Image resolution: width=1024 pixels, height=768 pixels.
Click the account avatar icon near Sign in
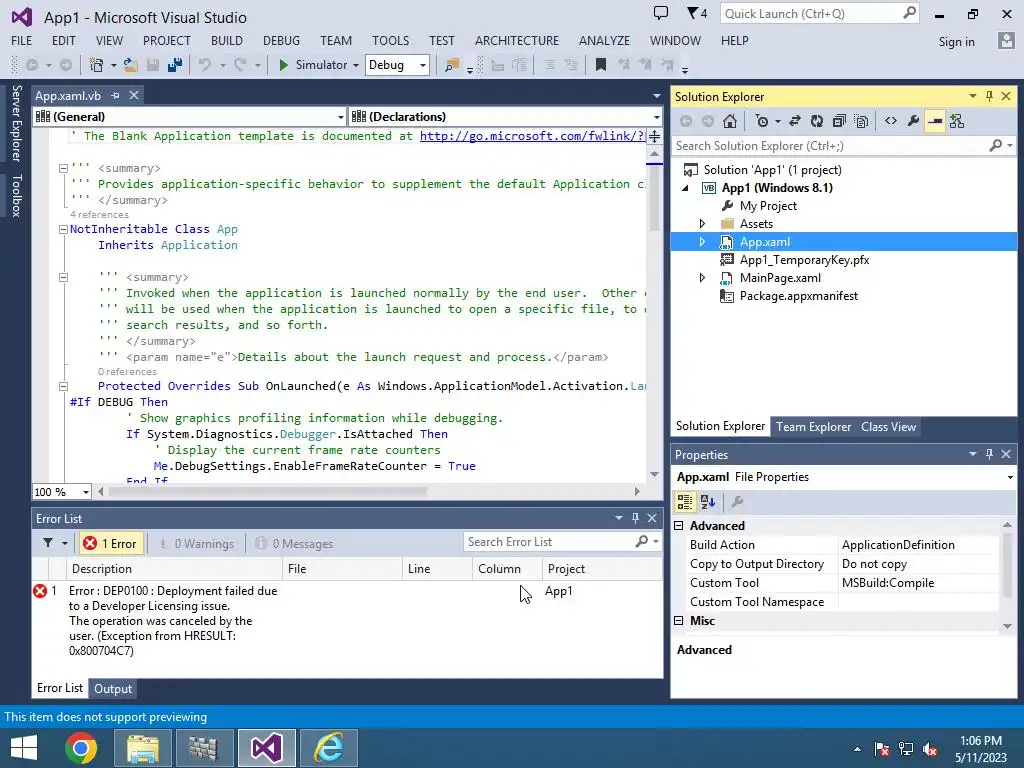click(1006, 40)
